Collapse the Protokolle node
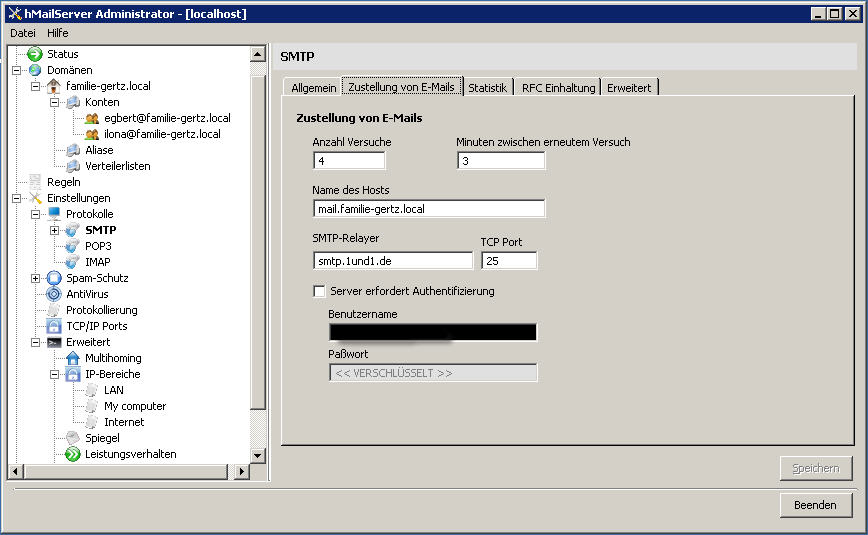 (35, 214)
